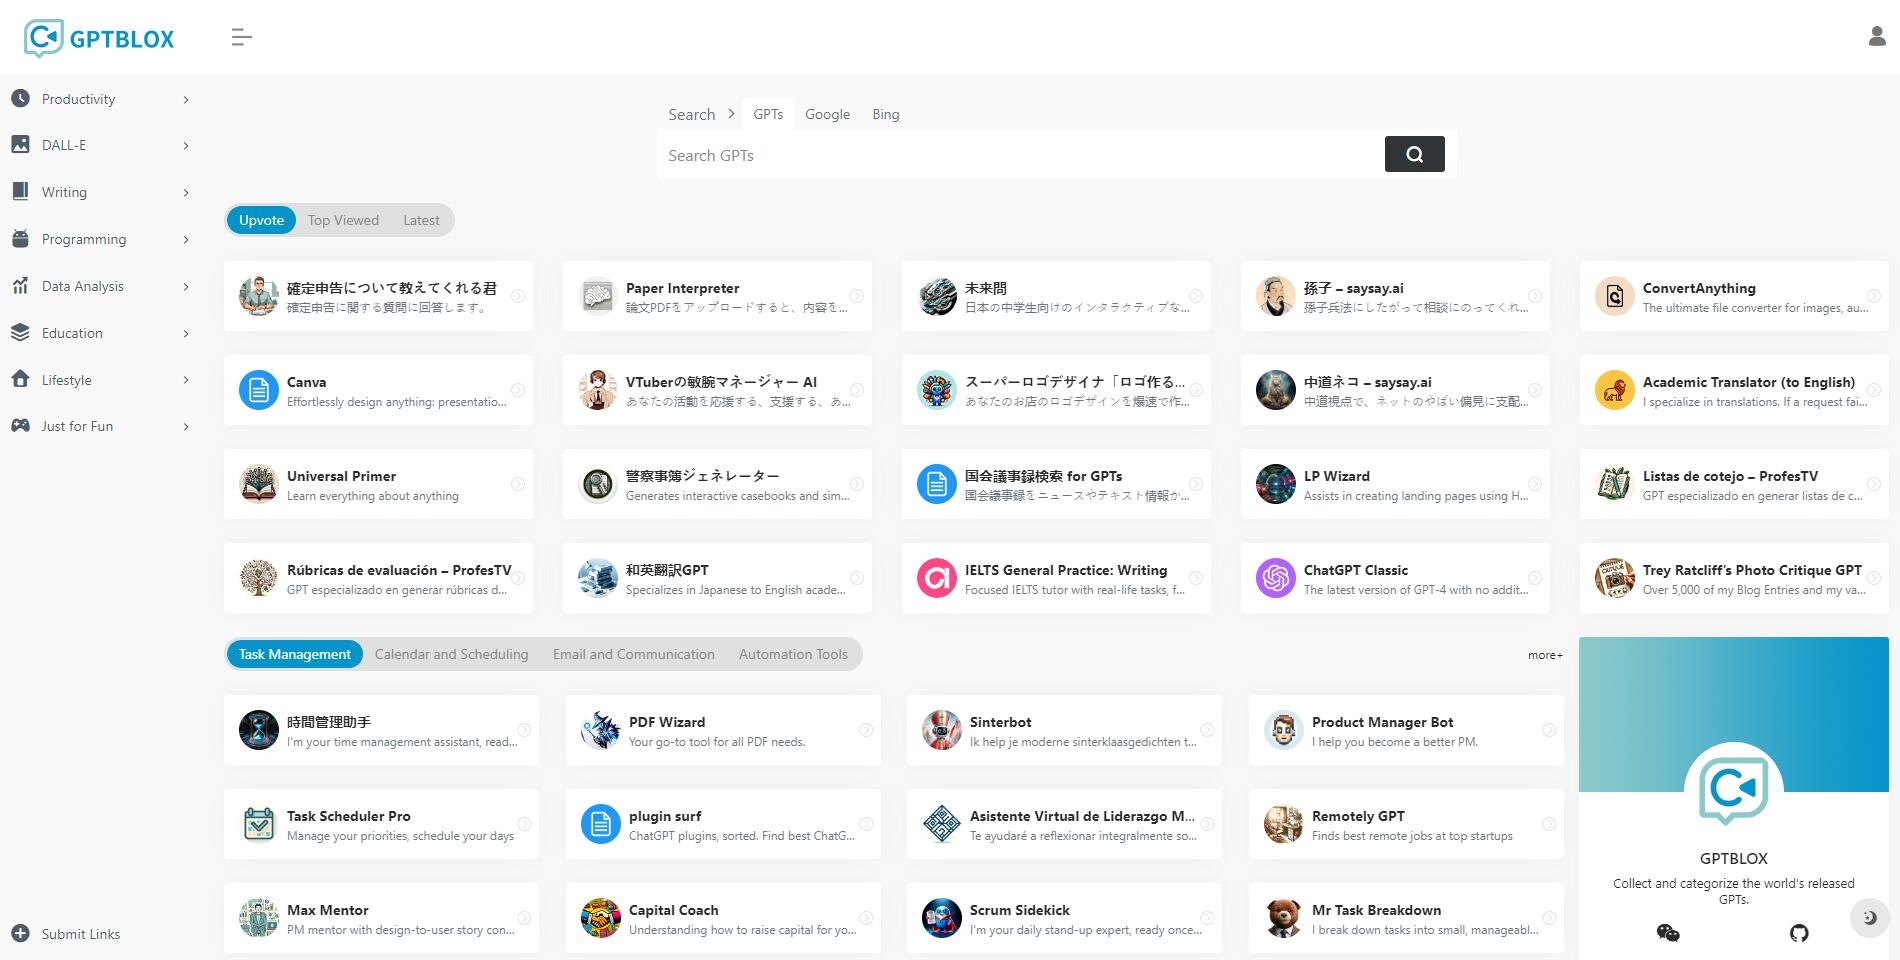Screen dimensions: 1900x960
Task: Open the WeChat icon in GPTBLOX card
Action: point(1668,933)
